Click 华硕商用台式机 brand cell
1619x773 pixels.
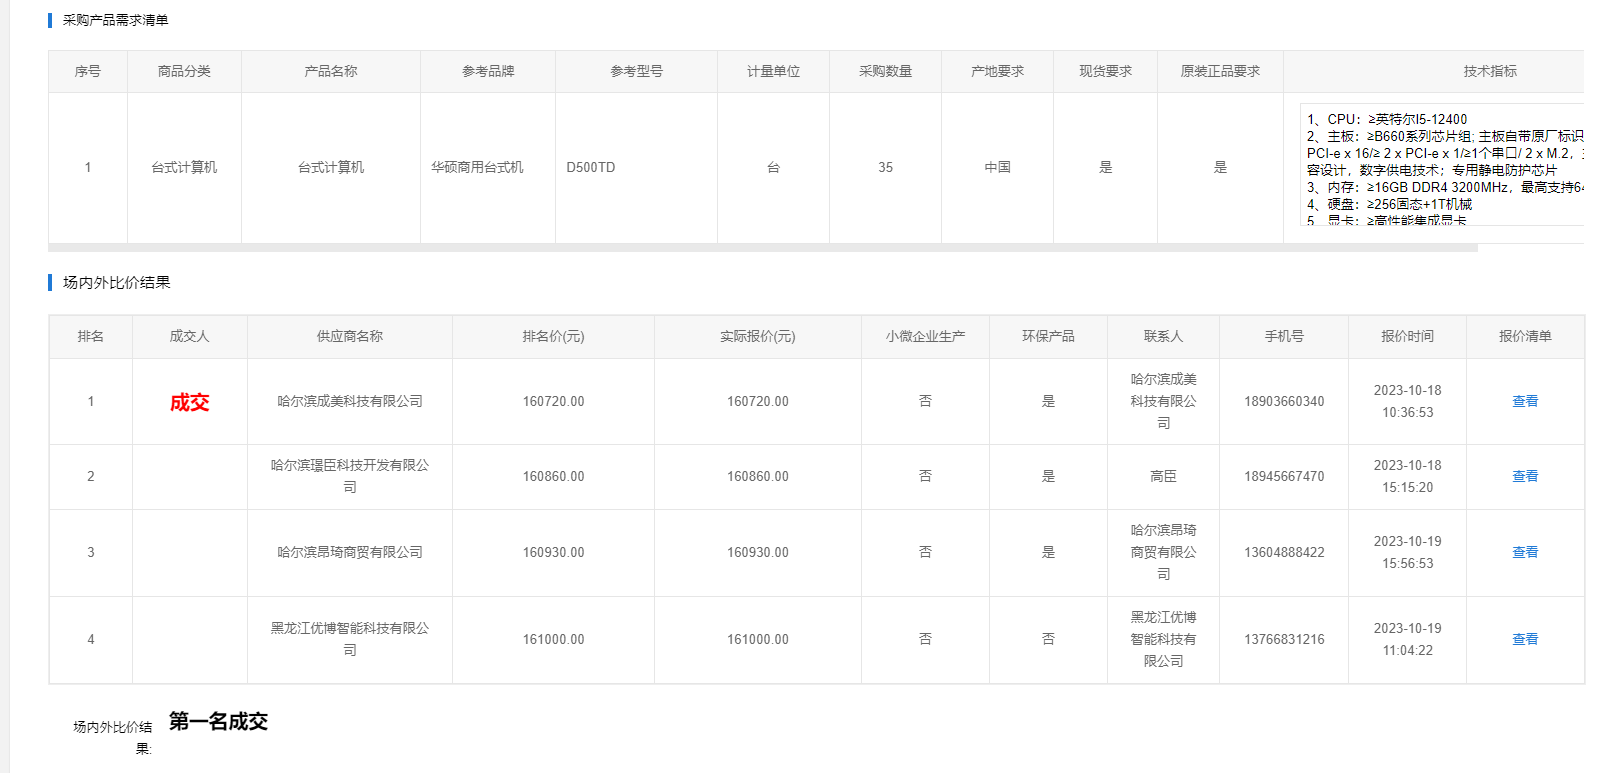[x=477, y=167]
